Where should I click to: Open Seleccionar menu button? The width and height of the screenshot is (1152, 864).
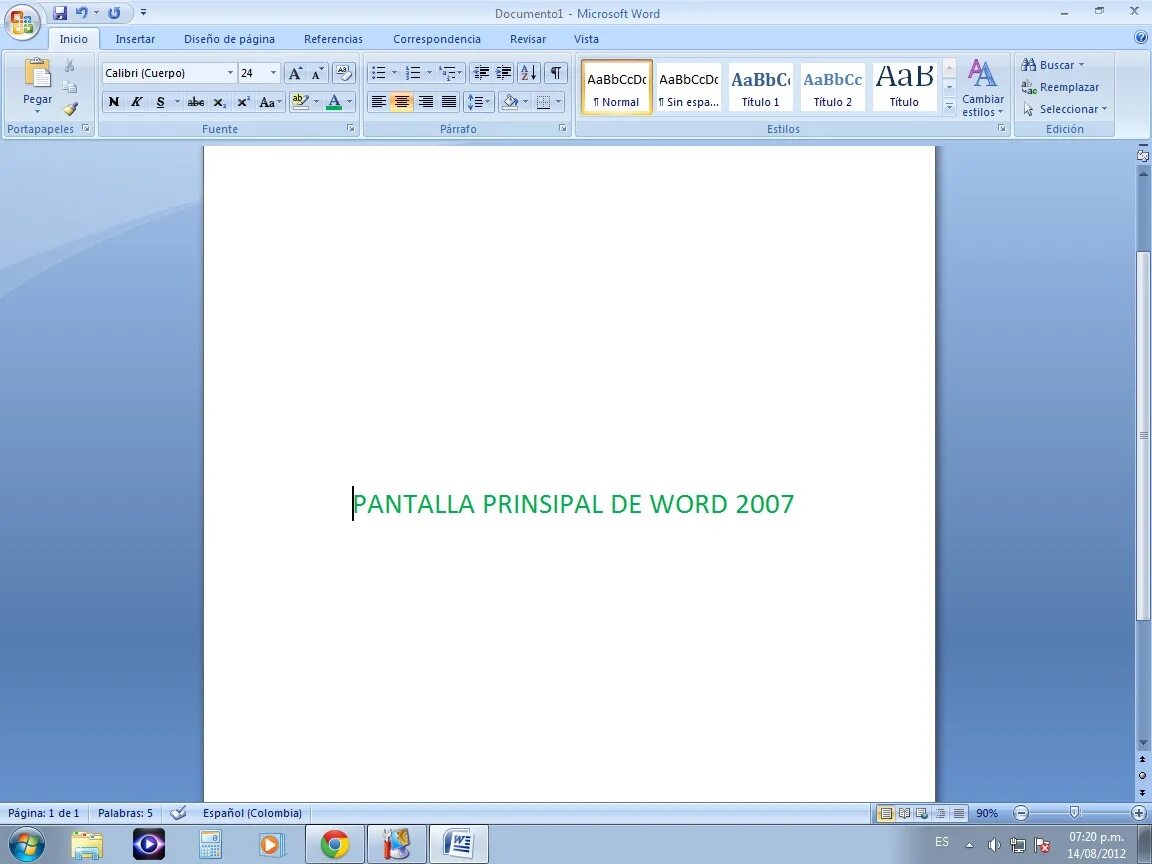pos(1064,109)
